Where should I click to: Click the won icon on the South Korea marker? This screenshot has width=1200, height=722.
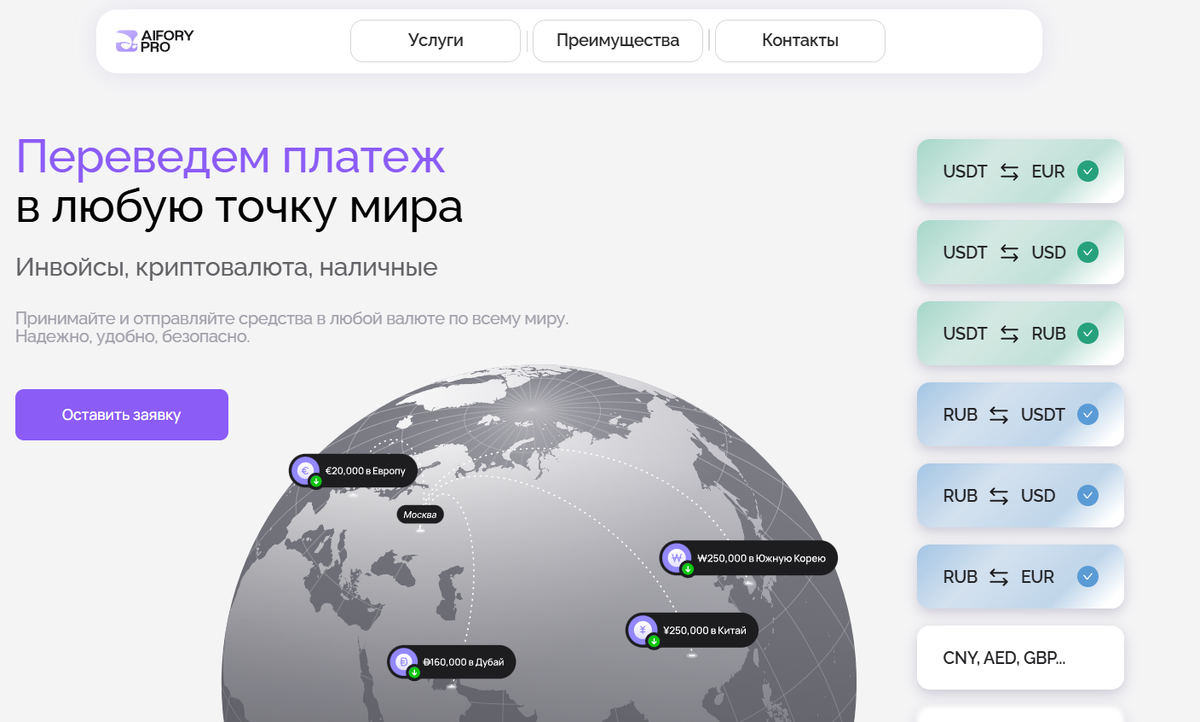676,558
